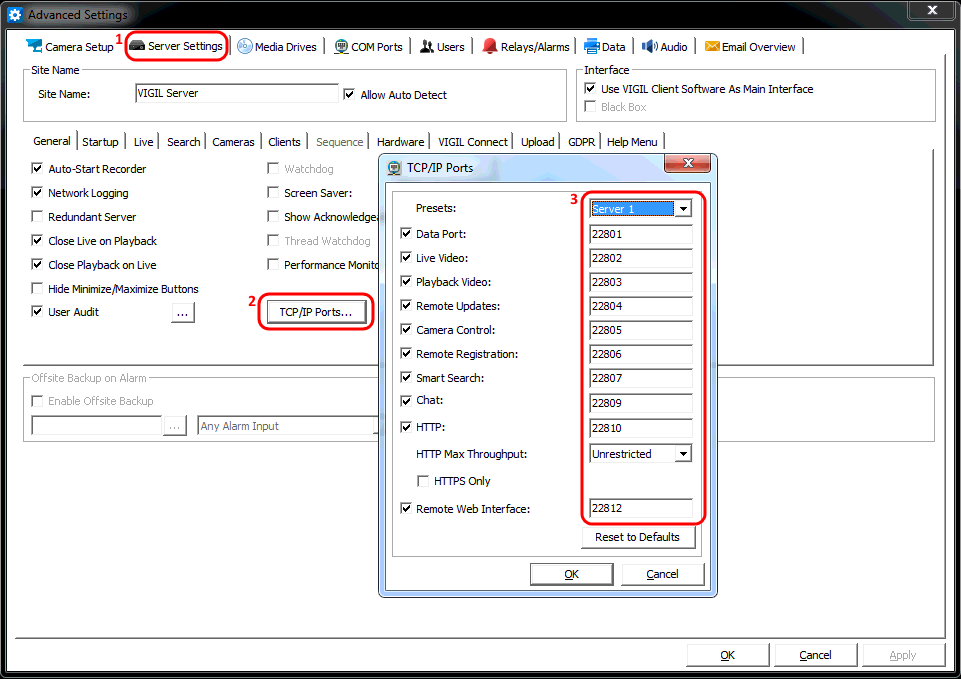This screenshot has height=679, width=961.
Task: Uncheck the Smart Search port checkbox
Action: click(406, 377)
